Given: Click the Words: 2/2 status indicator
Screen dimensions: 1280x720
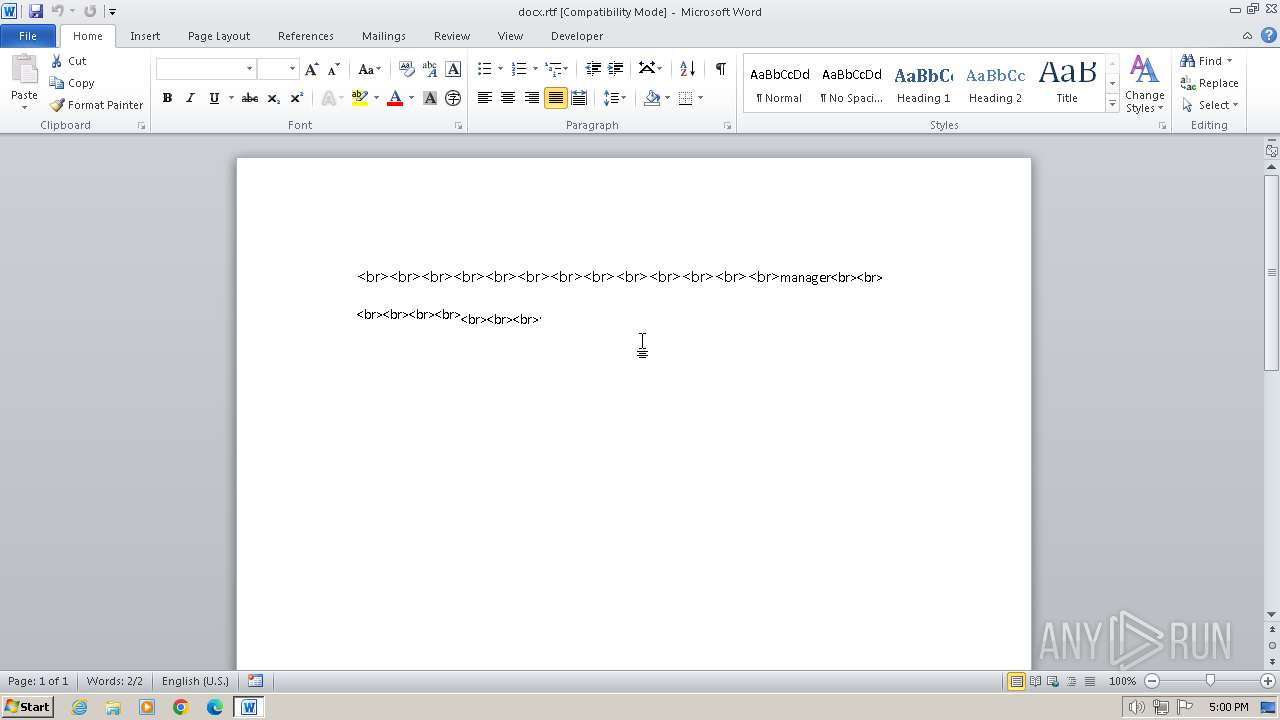Looking at the screenshot, I should pos(114,681).
